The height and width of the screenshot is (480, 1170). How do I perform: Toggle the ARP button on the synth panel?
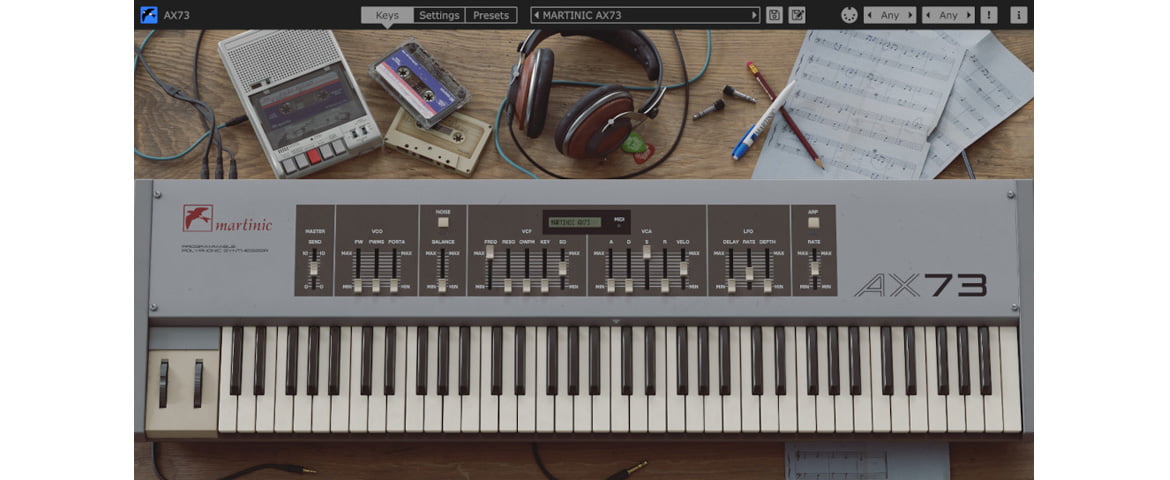[813, 222]
